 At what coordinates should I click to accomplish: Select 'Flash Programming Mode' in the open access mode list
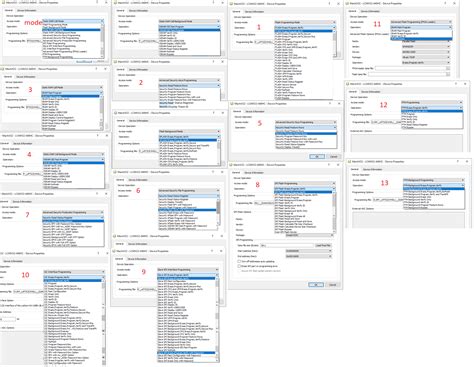click(x=55, y=24)
